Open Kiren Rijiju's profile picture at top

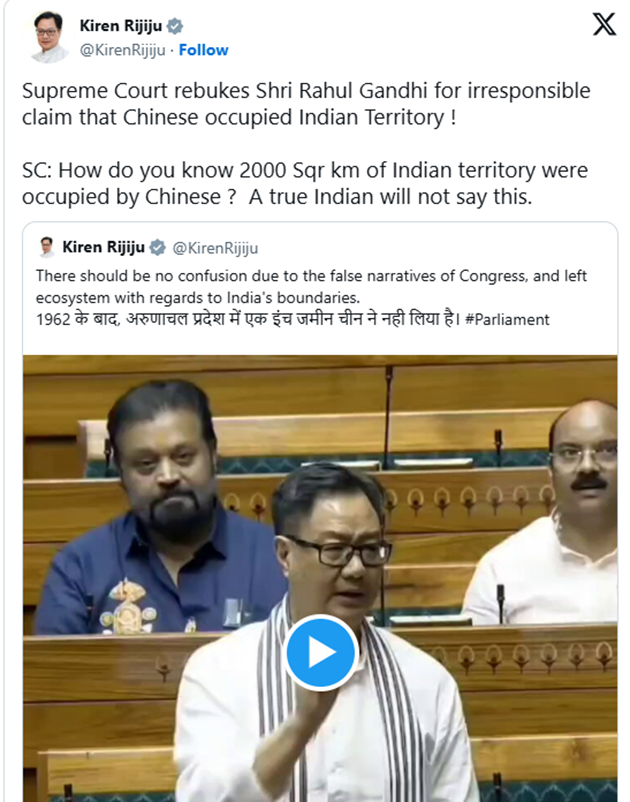(48, 36)
